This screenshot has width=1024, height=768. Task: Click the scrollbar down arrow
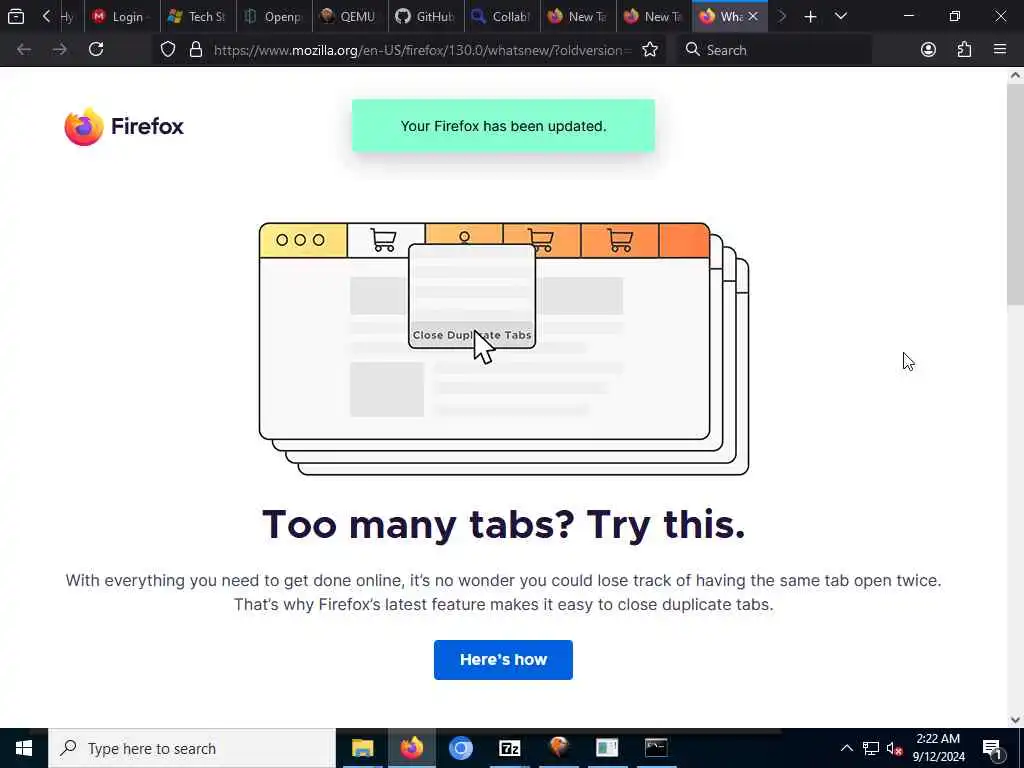[x=1015, y=720]
